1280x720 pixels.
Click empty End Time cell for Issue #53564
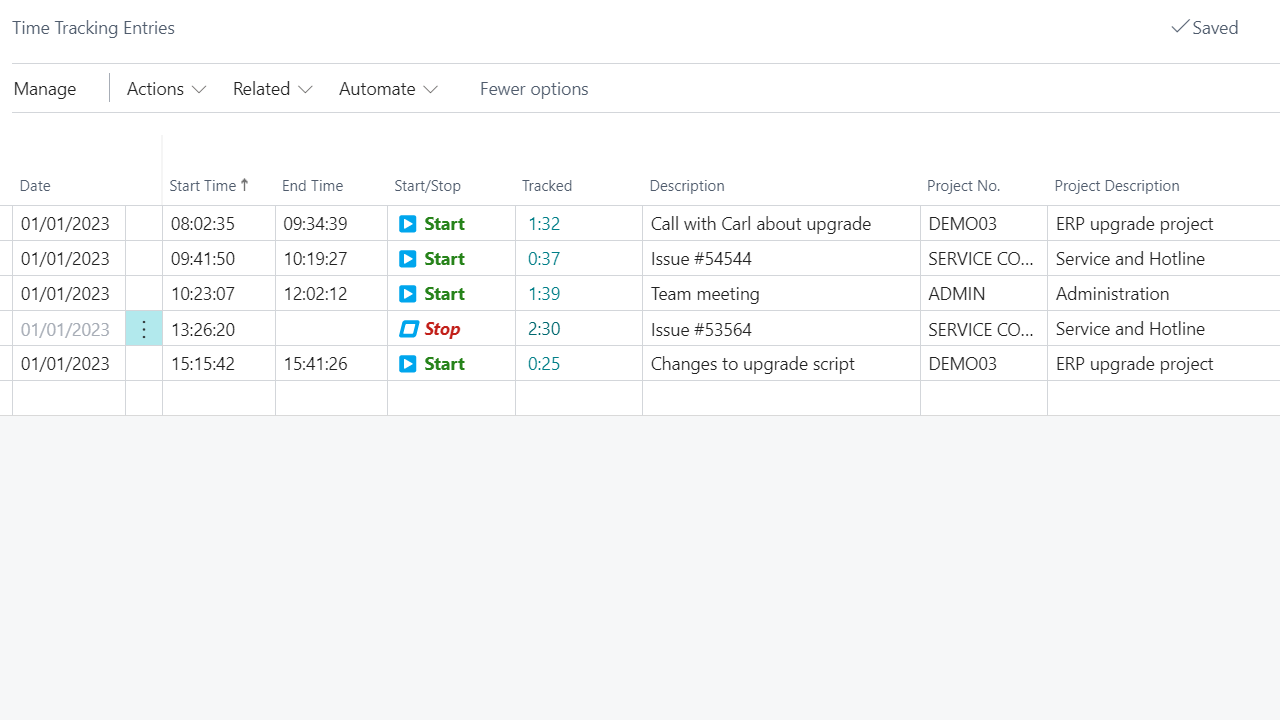click(x=331, y=329)
